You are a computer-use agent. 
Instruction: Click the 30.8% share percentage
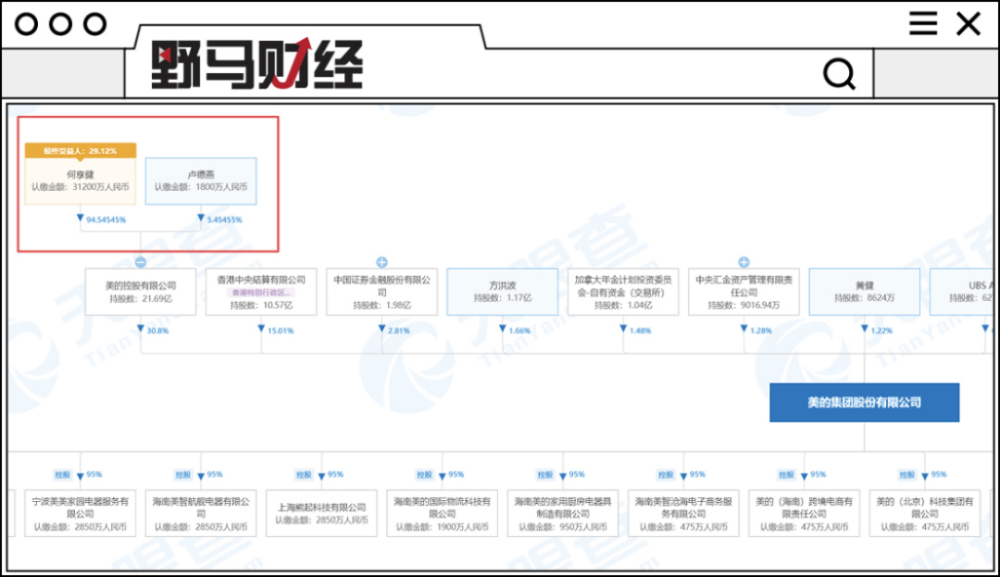(158, 331)
